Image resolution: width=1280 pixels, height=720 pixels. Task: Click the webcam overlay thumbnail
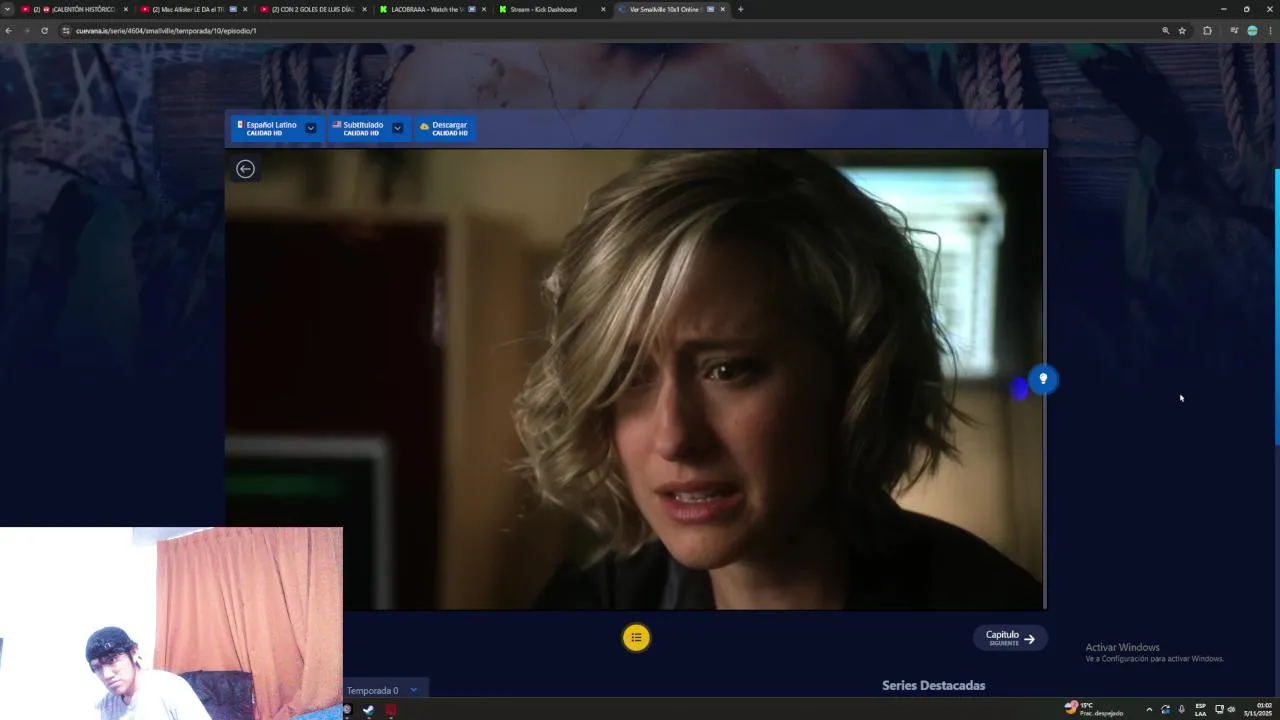(x=171, y=623)
